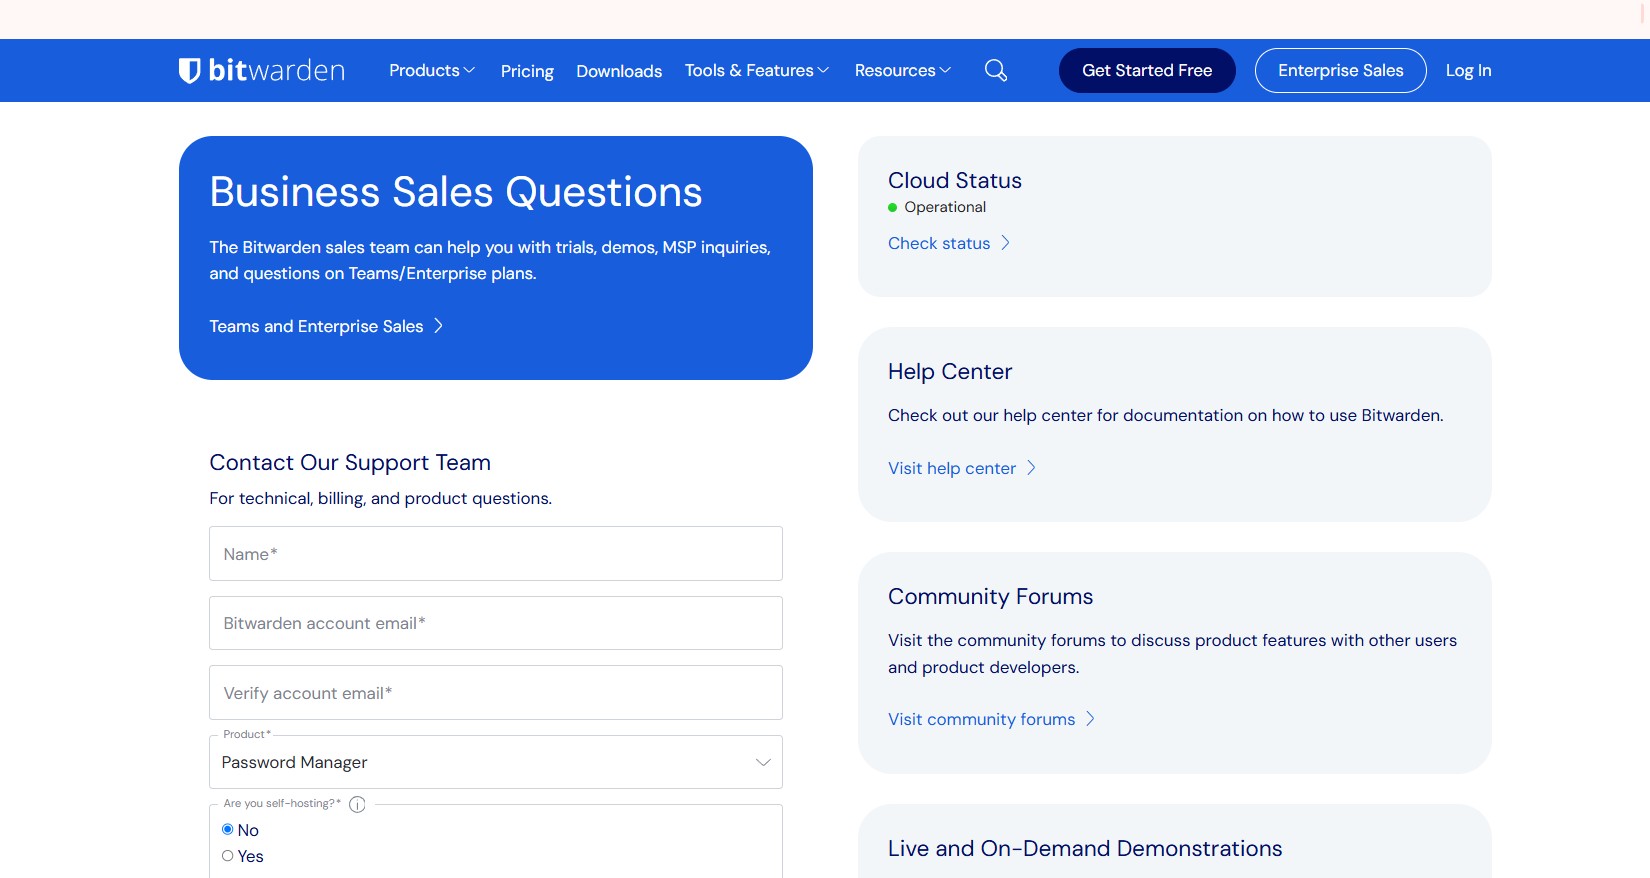The image size is (1650, 878).
Task: Focus the Verify account email field
Action: 496,693
